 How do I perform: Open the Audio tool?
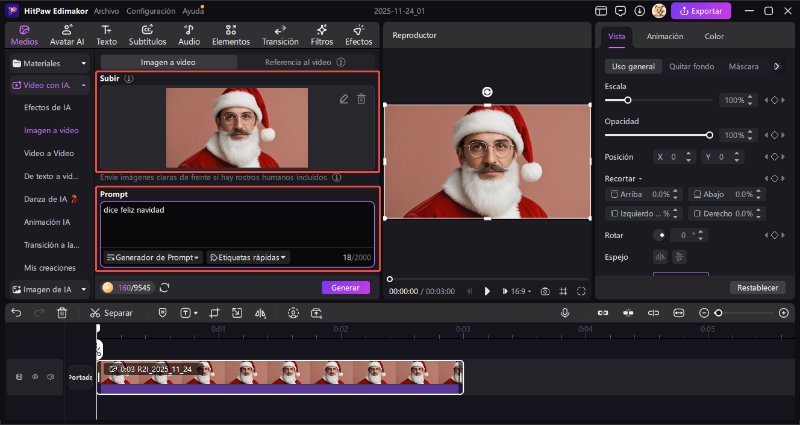(x=189, y=35)
